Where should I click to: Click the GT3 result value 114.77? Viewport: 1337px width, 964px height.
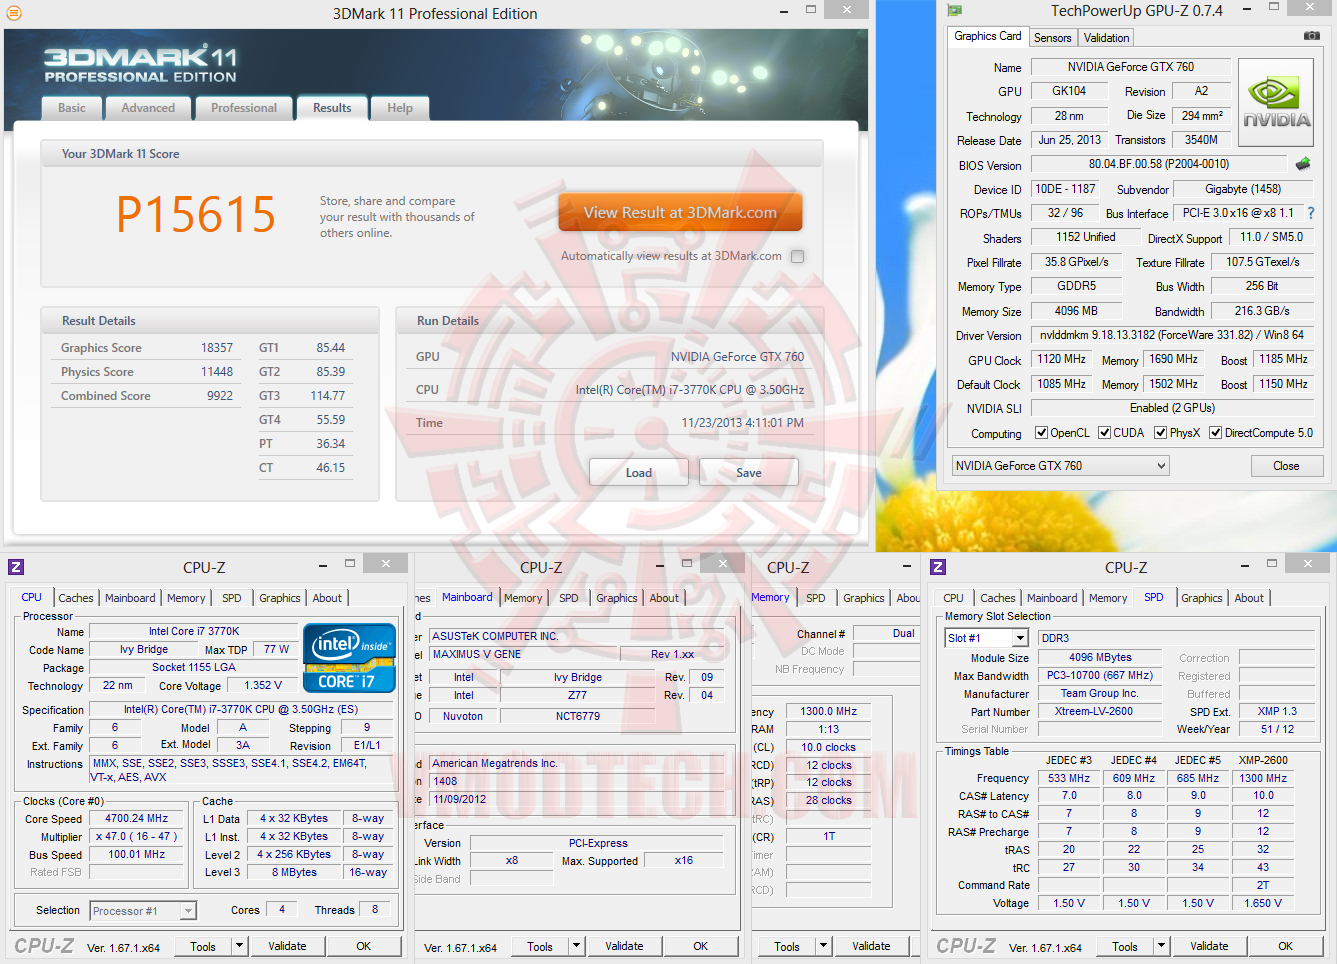click(x=328, y=396)
